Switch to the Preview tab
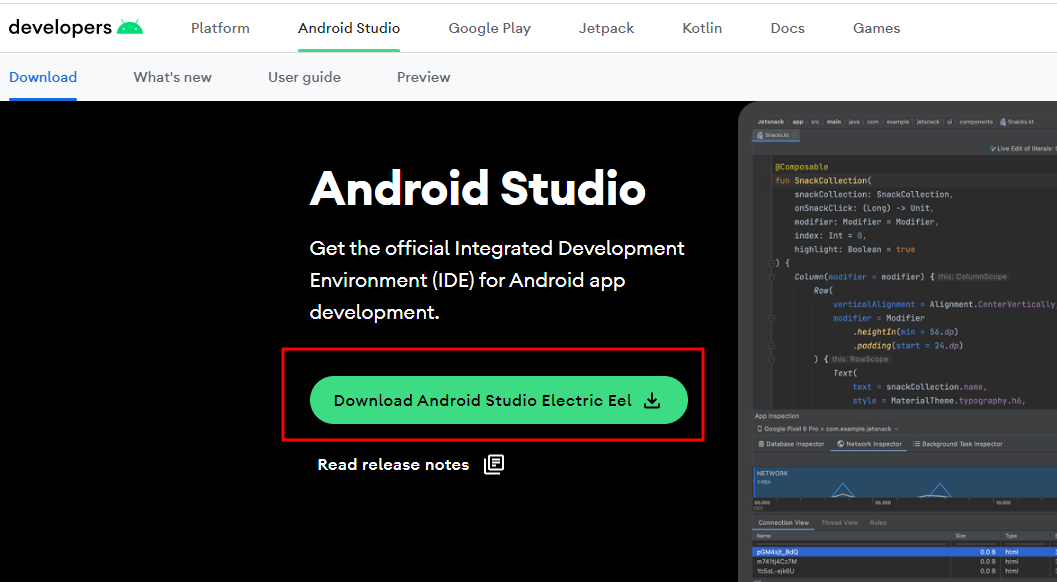The height and width of the screenshot is (582, 1057). (x=423, y=77)
